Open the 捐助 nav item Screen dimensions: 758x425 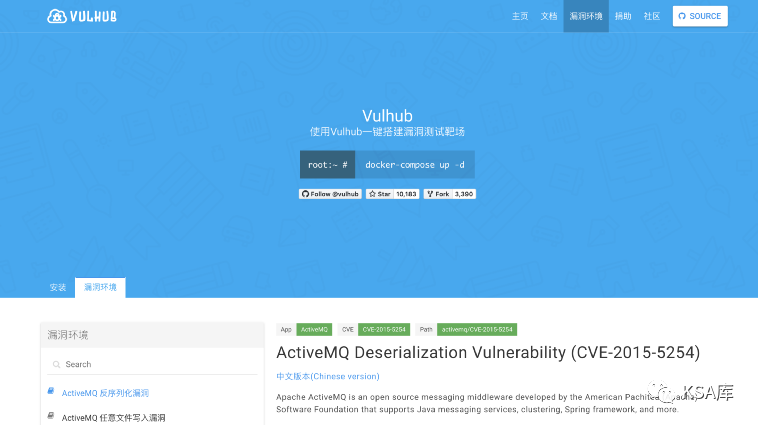(x=623, y=16)
